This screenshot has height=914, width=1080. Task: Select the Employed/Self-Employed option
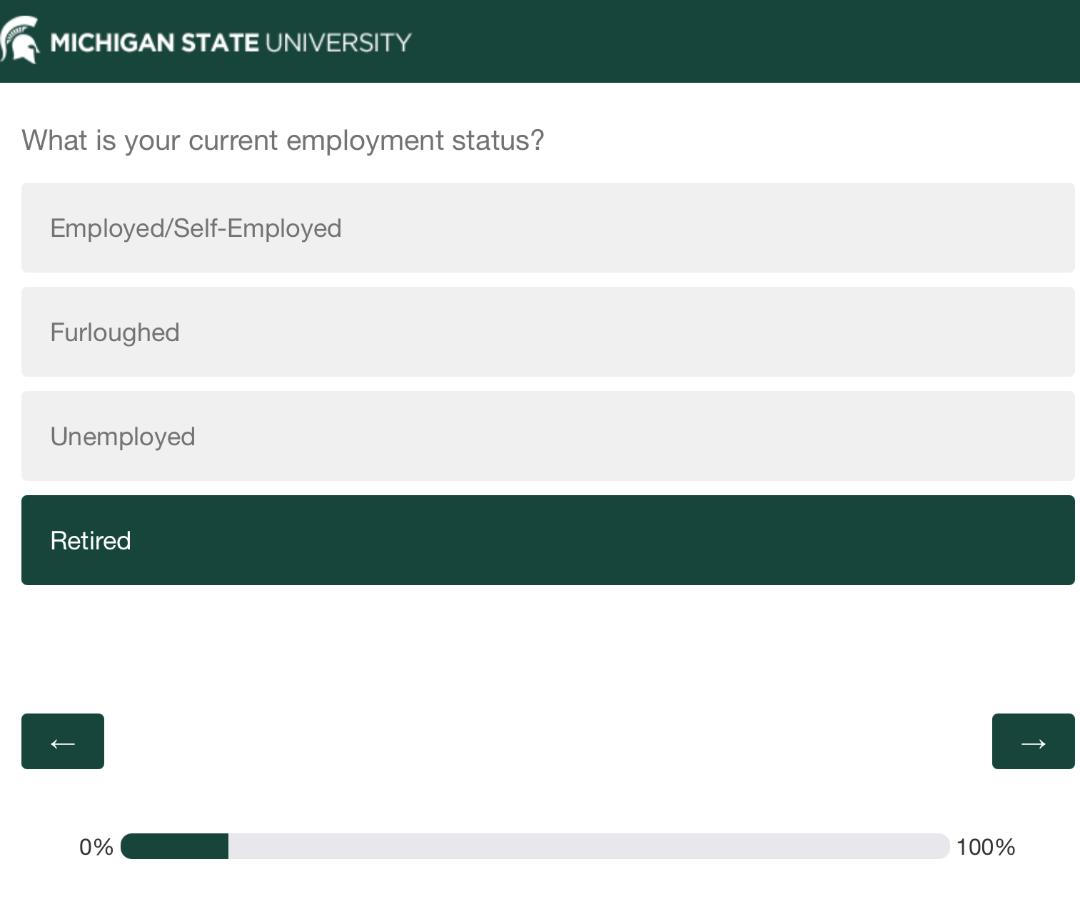tap(548, 228)
